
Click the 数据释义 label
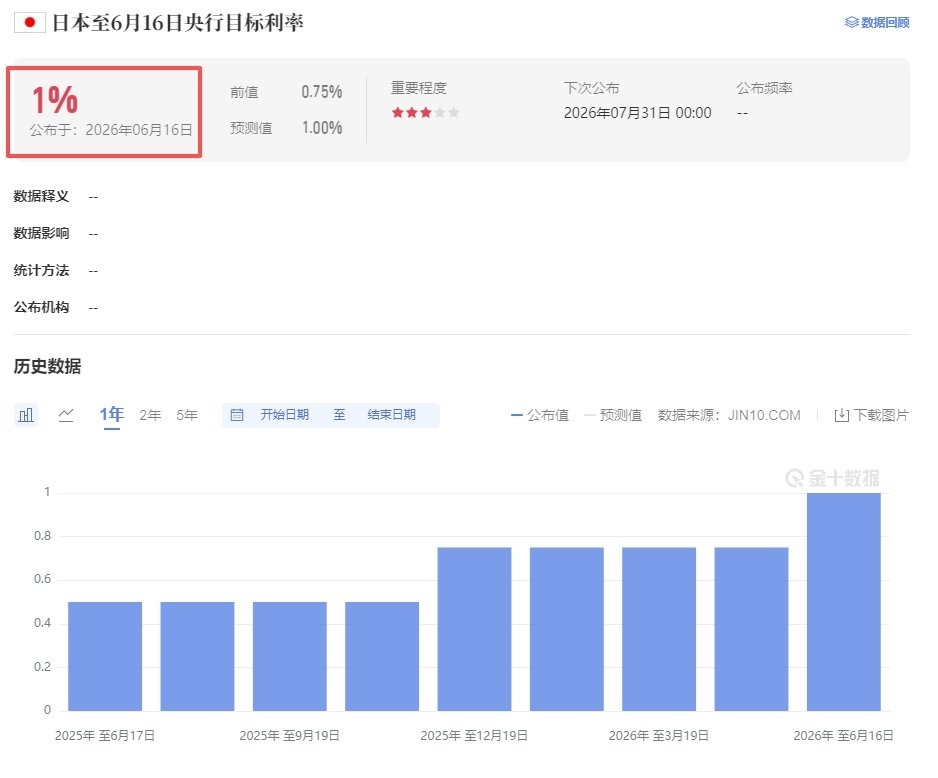pyautogui.click(x=41, y=196)
